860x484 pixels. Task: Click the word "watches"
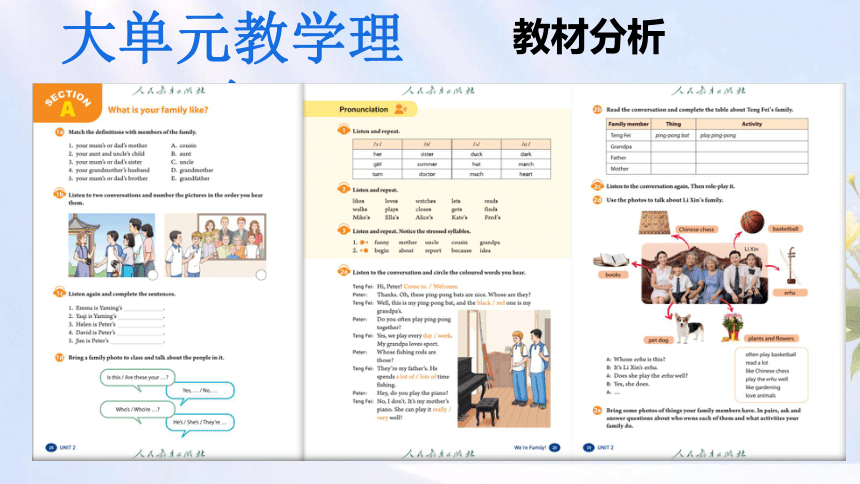425,201
